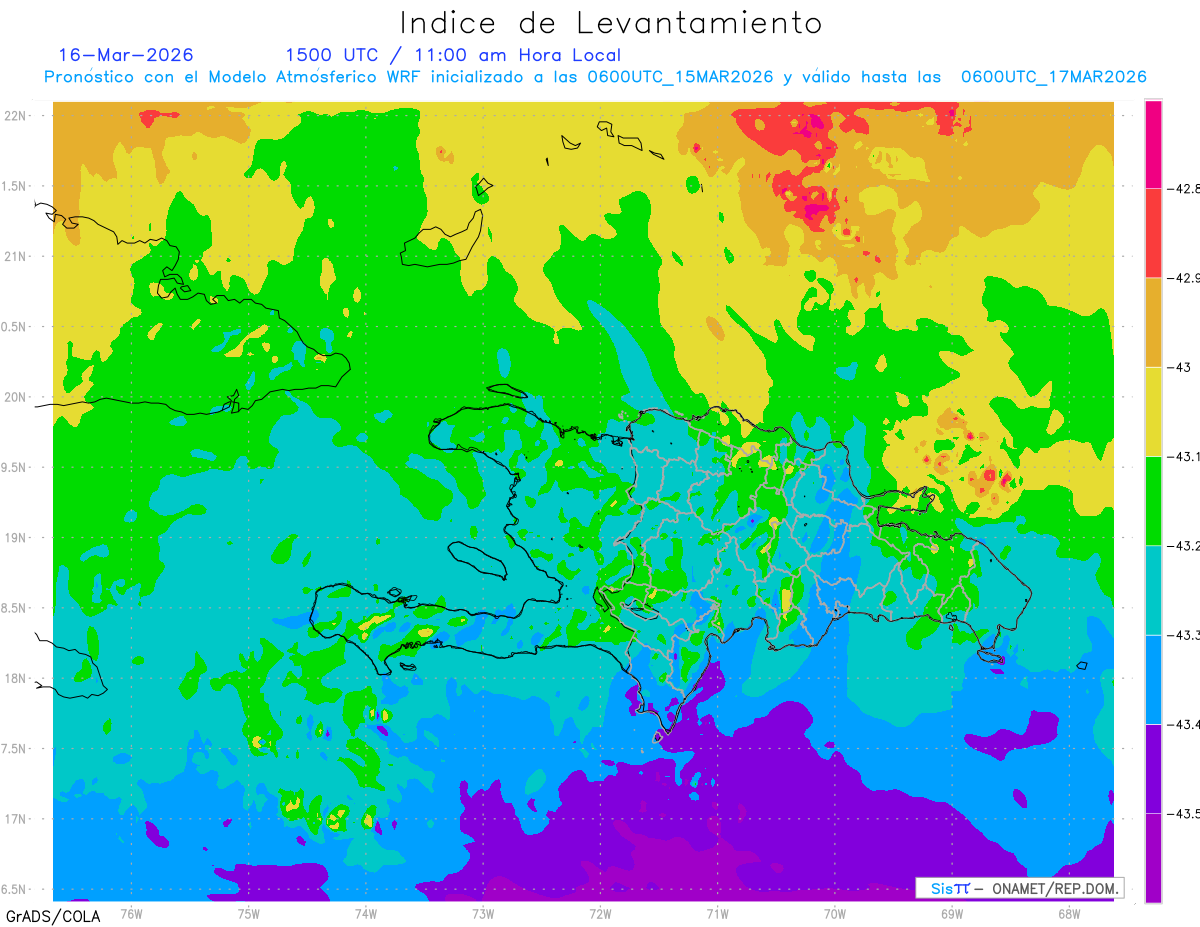
Task: Click the legend value "-42.8"
Action: coord(1182,188)
